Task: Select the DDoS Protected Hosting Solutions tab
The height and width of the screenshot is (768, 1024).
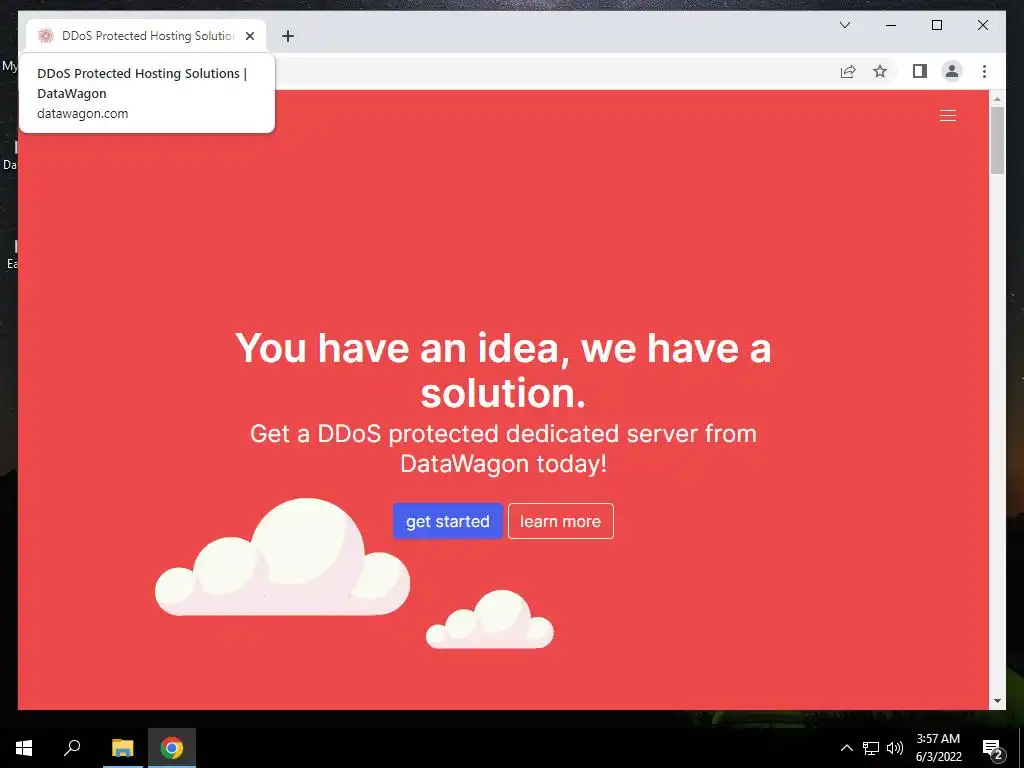Action: pyautogui.click(x=146, y=36)
